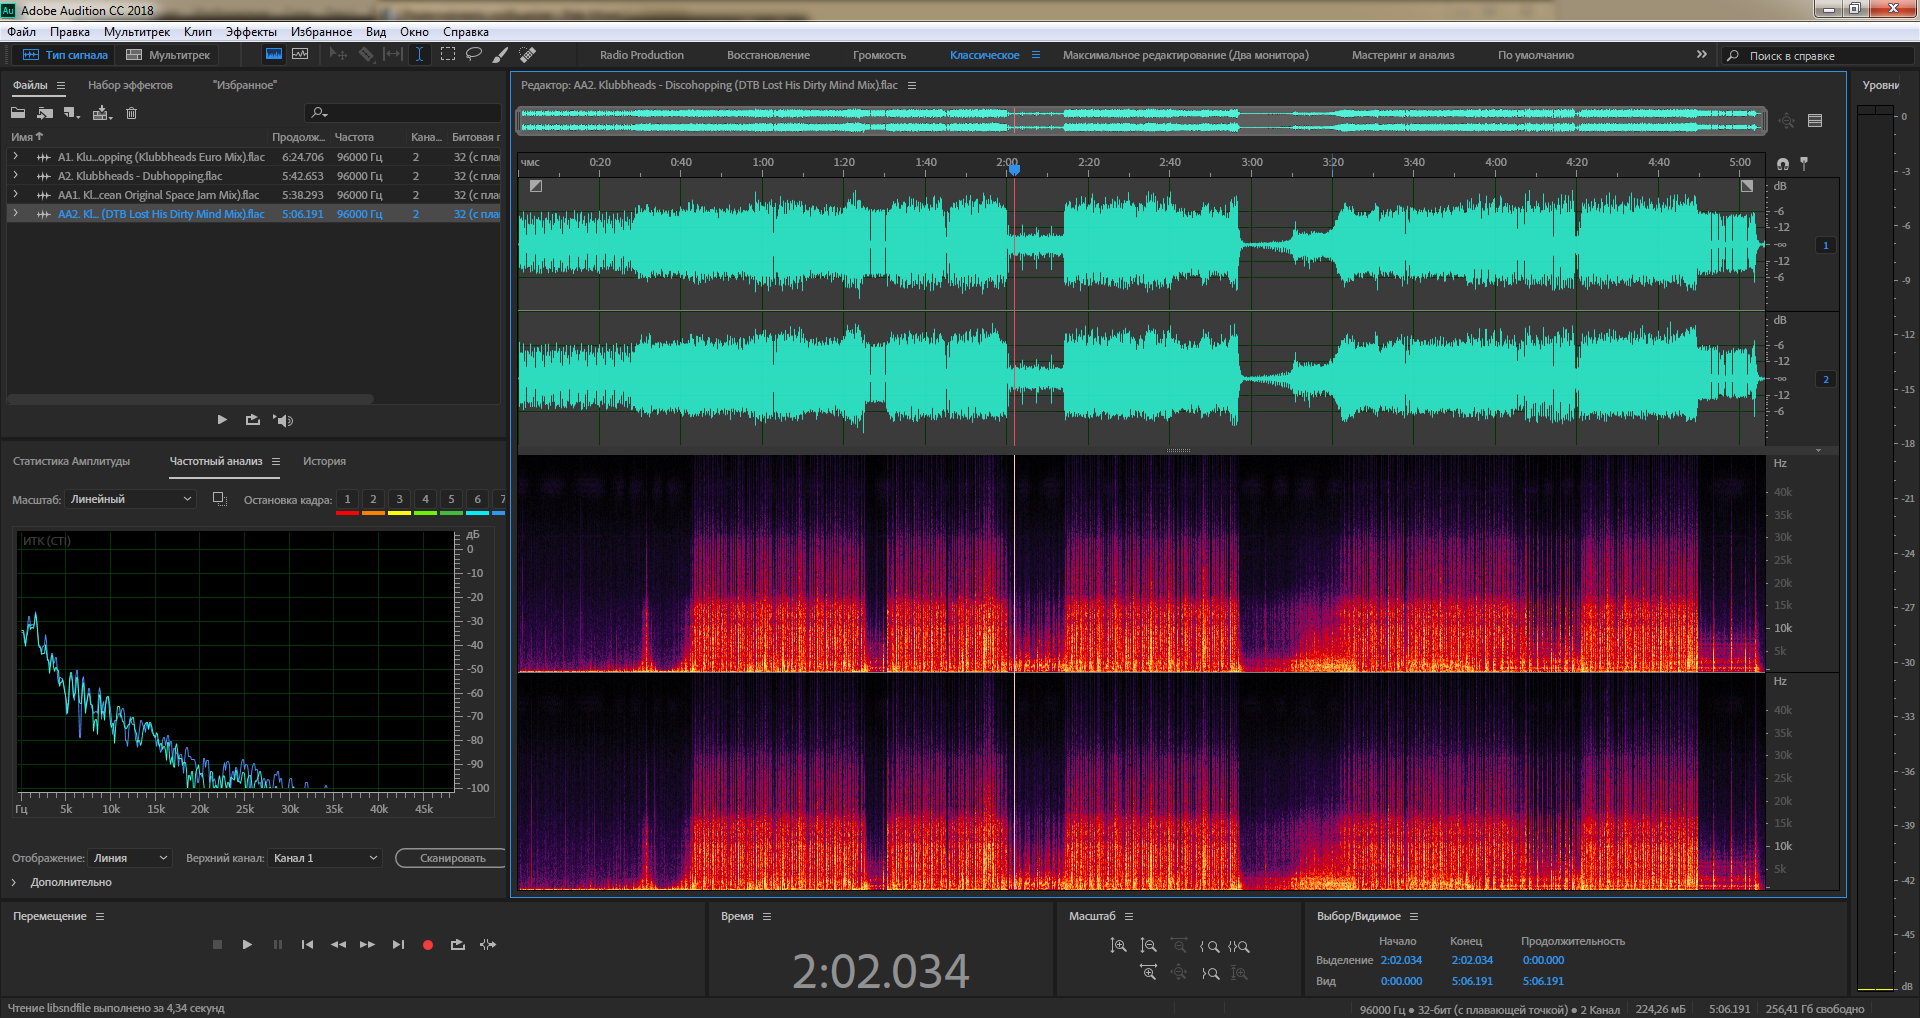Screen dimensions: 1920x1018
Task: Click the Сканировать button
Action: click(x=452, y=858)
